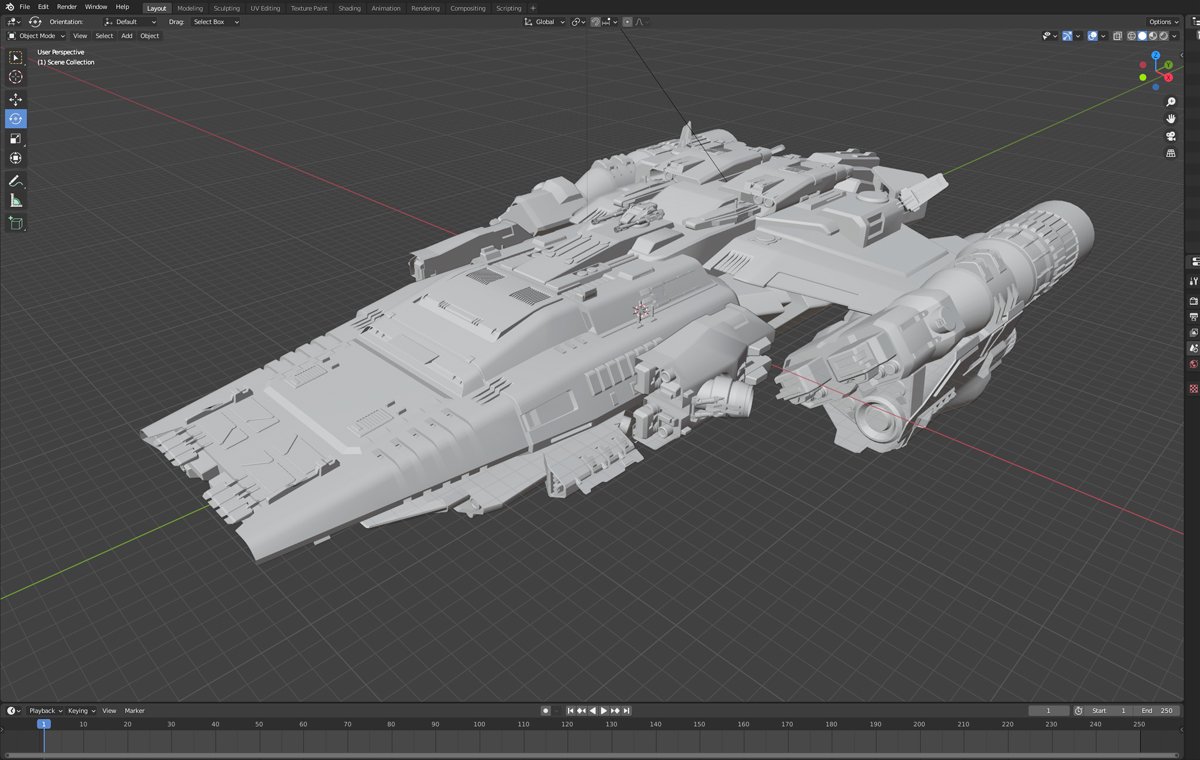Screen dimensions: 1200x760
Task: Switch to the Sculpting workspace tab
Action: pos(226,8)
